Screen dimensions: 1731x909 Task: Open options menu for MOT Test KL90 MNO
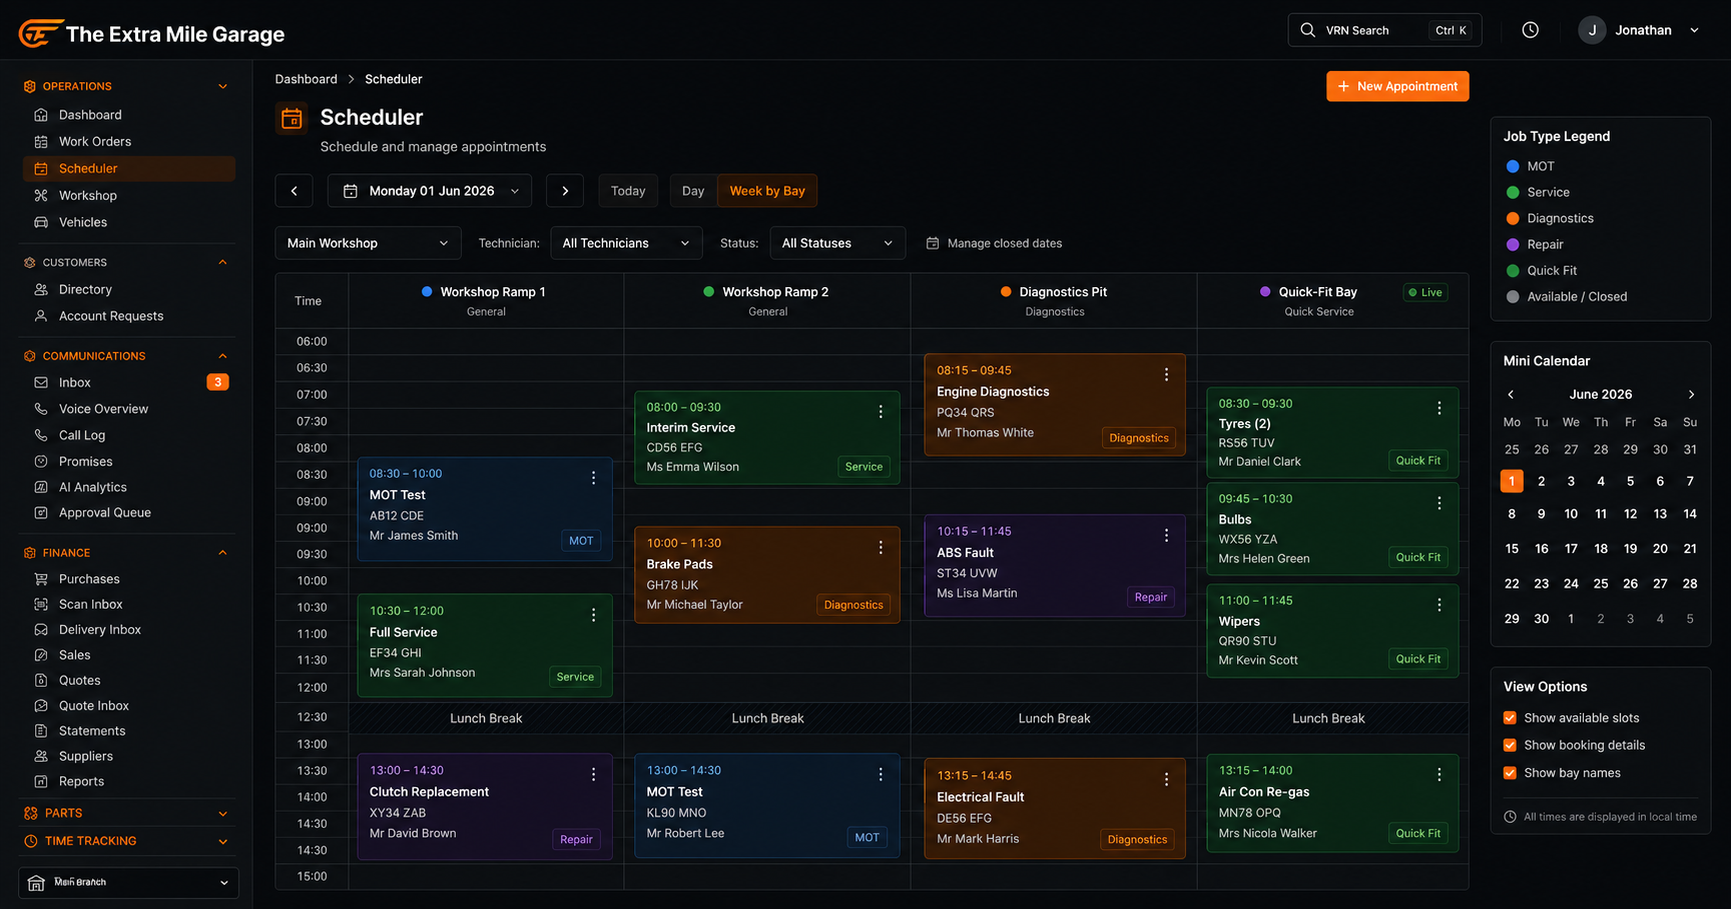tap(880, 774)
